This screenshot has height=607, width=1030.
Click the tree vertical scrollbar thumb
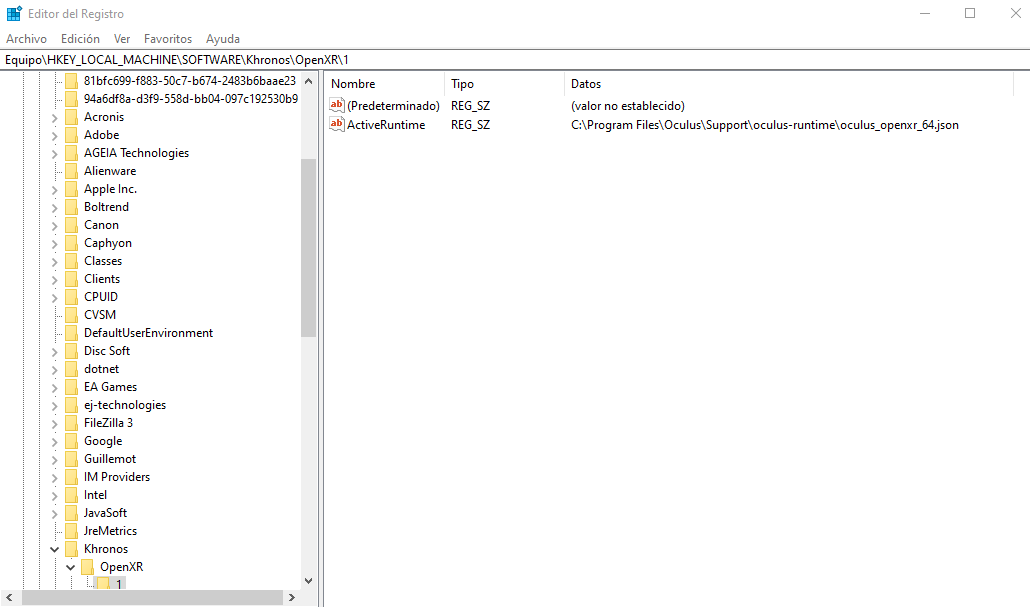(x=308, y=248)
